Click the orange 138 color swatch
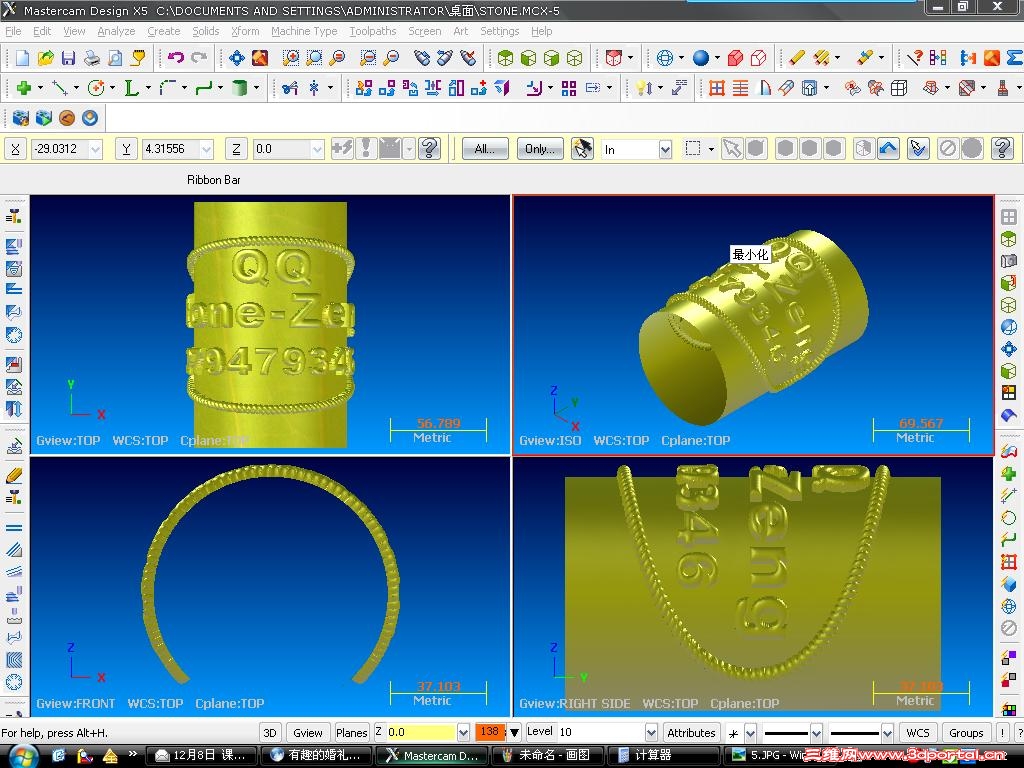1024x768 pixels. (x=490, y=732)
